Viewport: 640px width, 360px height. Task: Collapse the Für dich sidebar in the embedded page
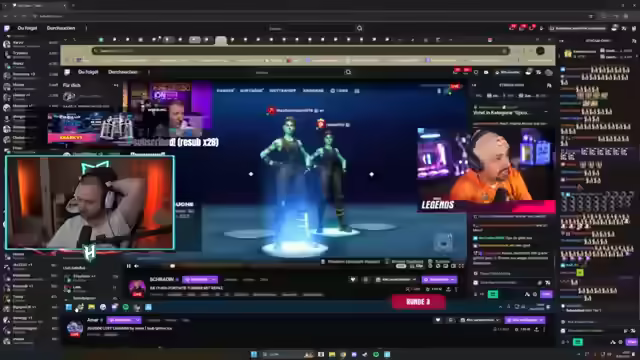(116, 85)
